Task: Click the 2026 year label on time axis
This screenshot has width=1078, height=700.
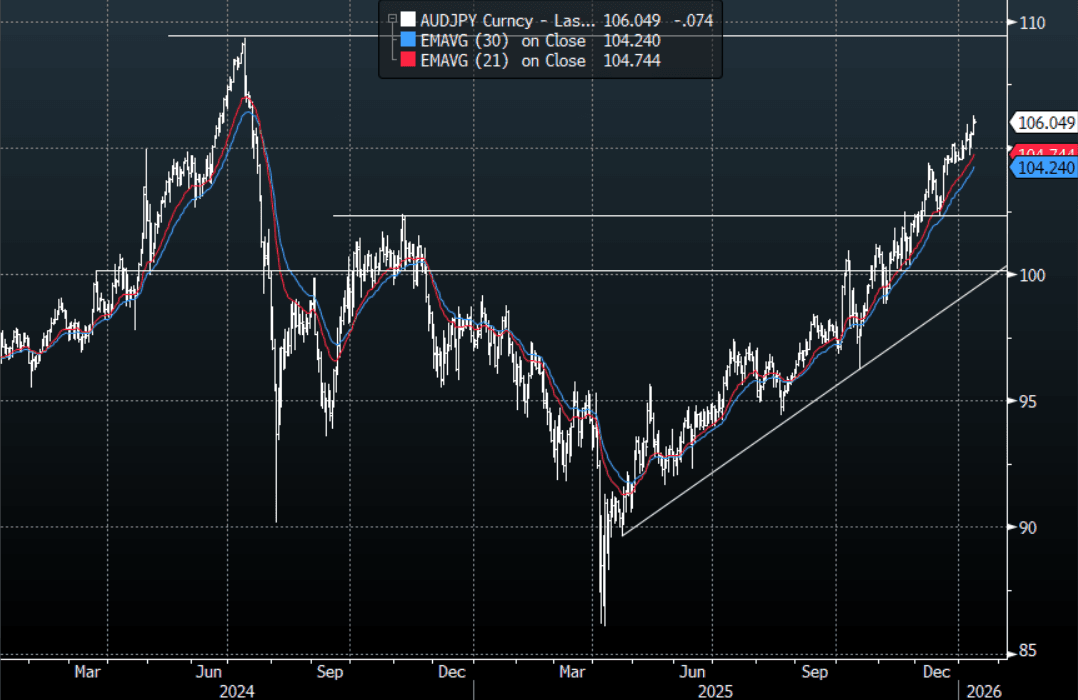Action: (x=980, y=691)
